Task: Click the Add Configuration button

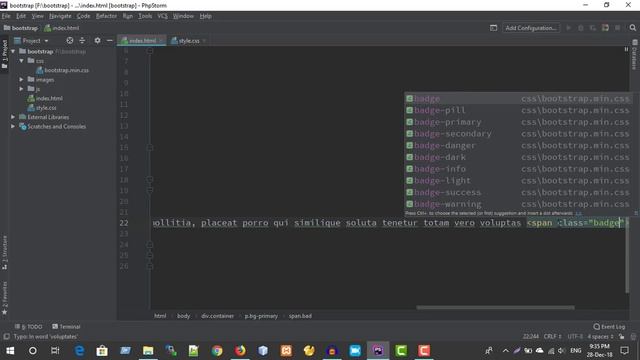Action: pyautogui.click(x=531, y=28)
